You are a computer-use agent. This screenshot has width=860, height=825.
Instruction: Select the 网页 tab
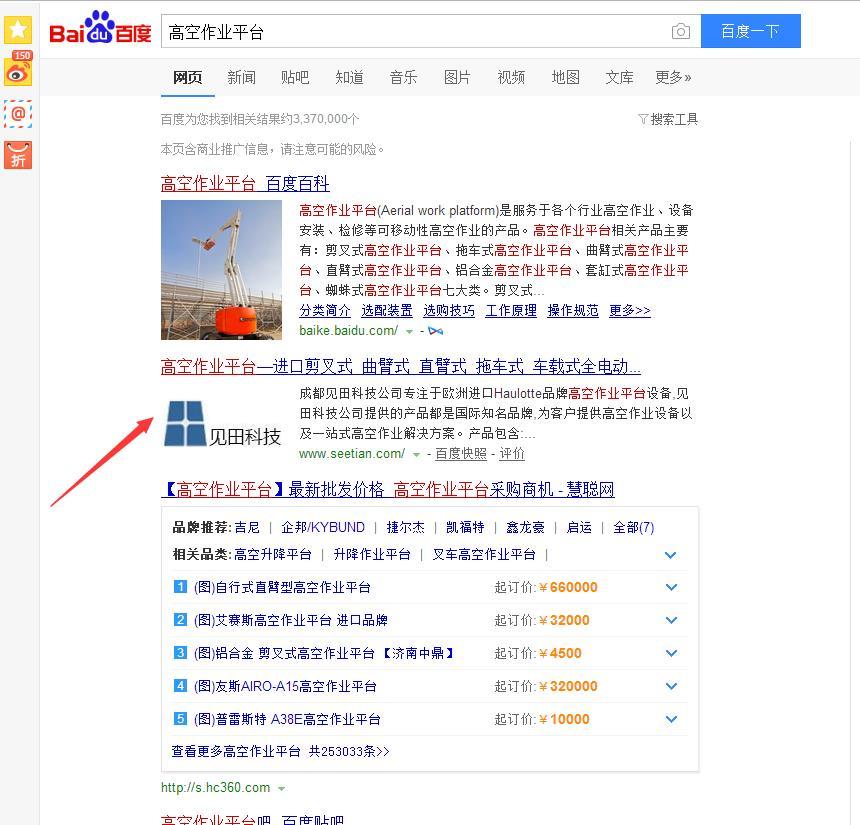(x=188, y=77)
